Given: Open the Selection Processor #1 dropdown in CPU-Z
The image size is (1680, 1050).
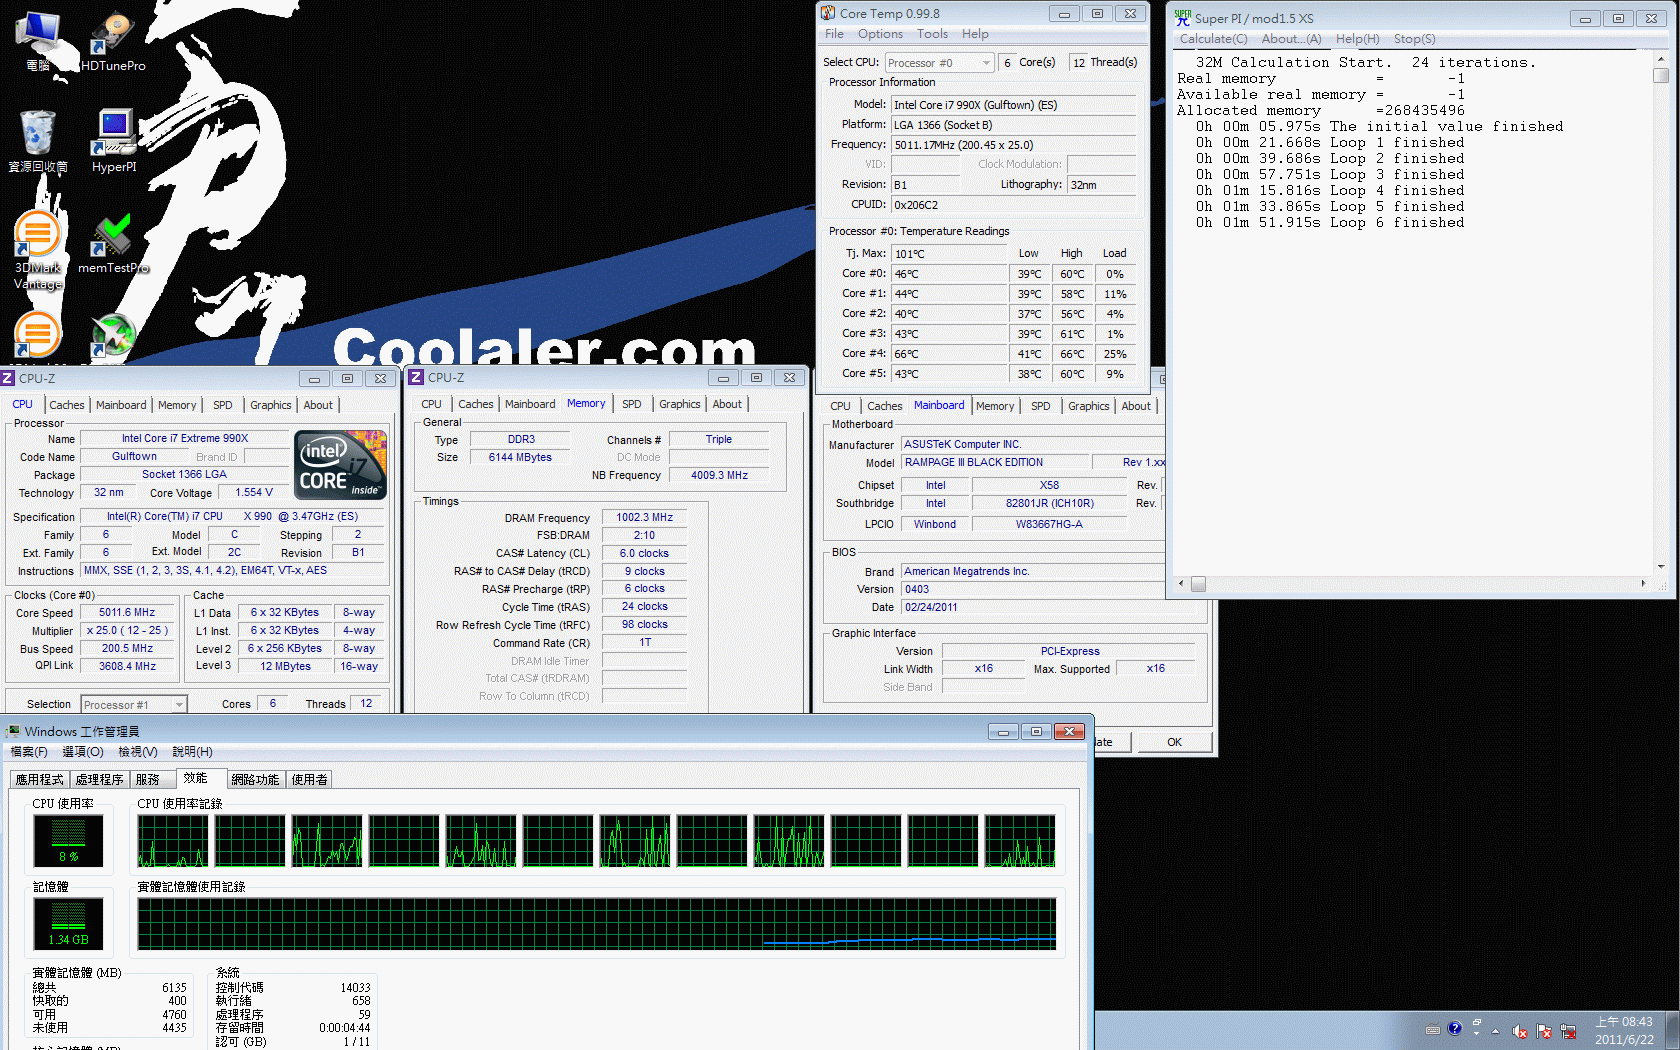Looking at the screenshot, I should (133, 704).
